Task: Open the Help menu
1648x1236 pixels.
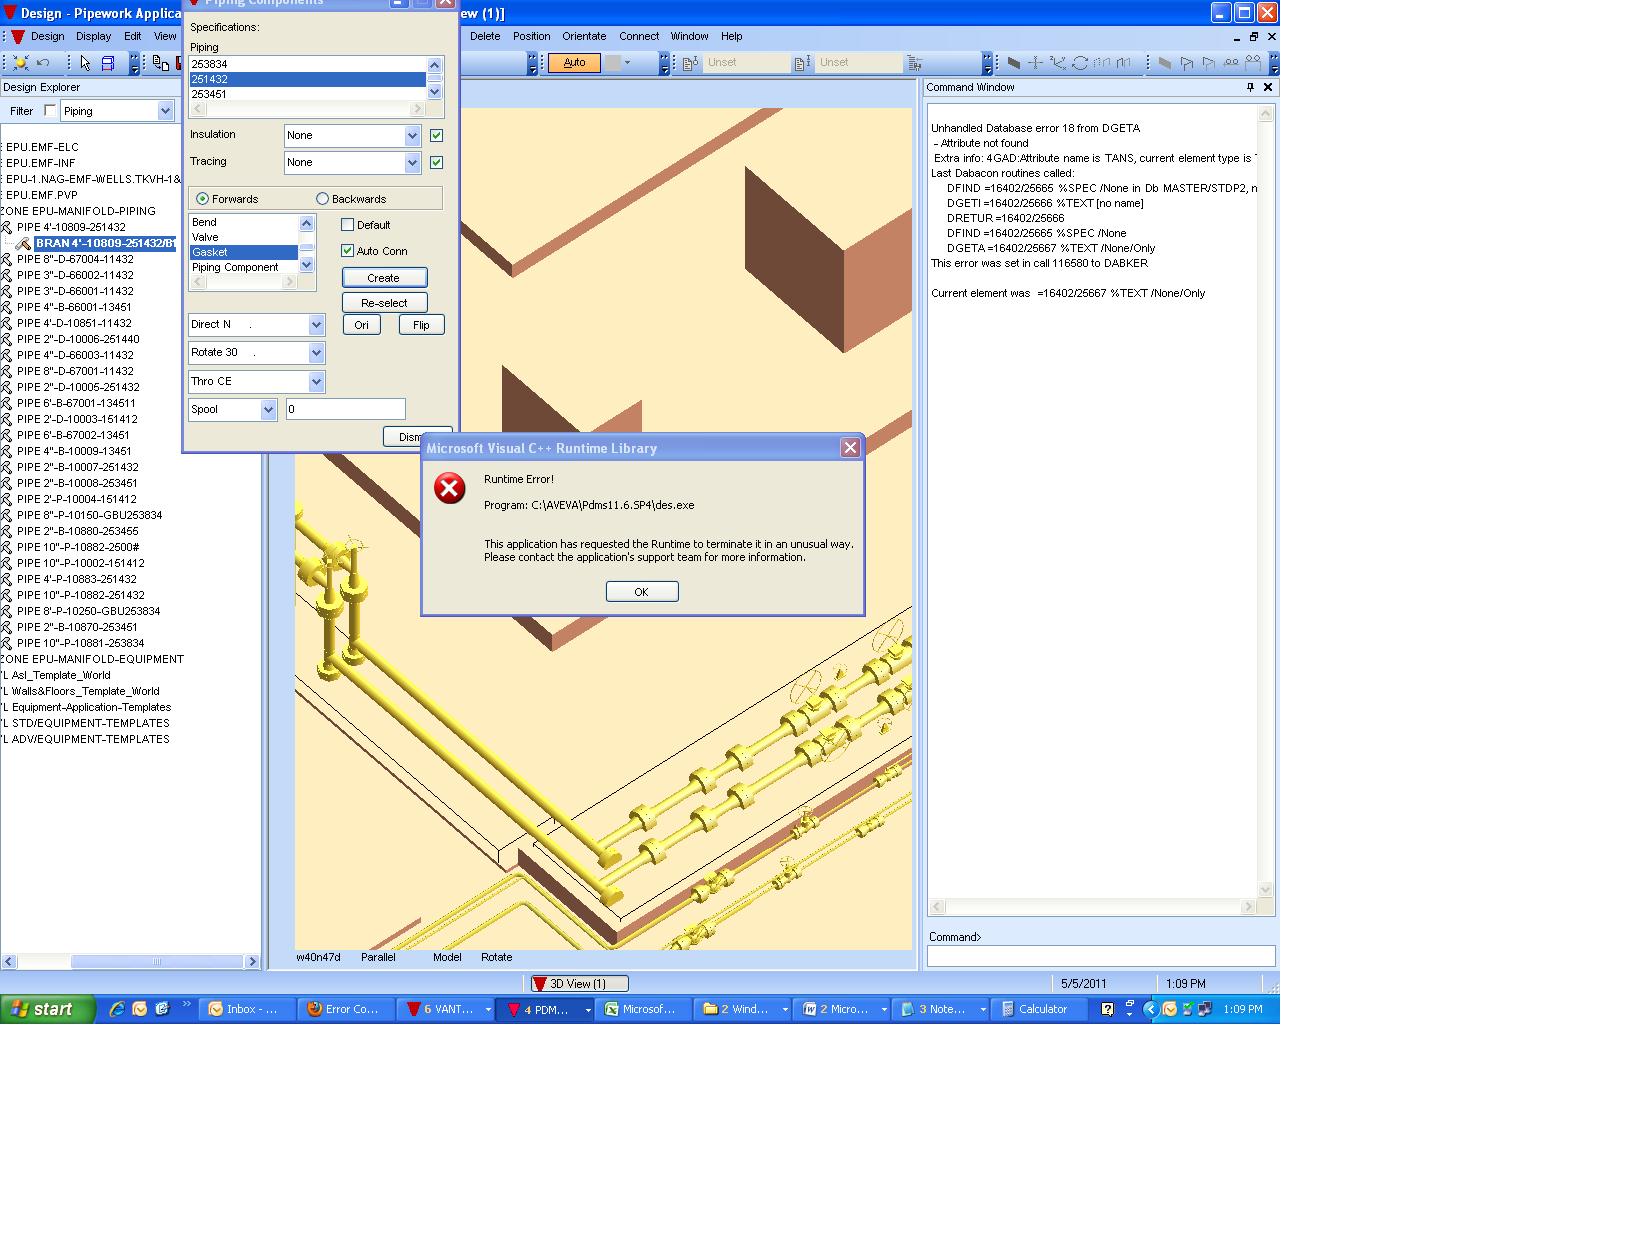Action: [732, 36]
